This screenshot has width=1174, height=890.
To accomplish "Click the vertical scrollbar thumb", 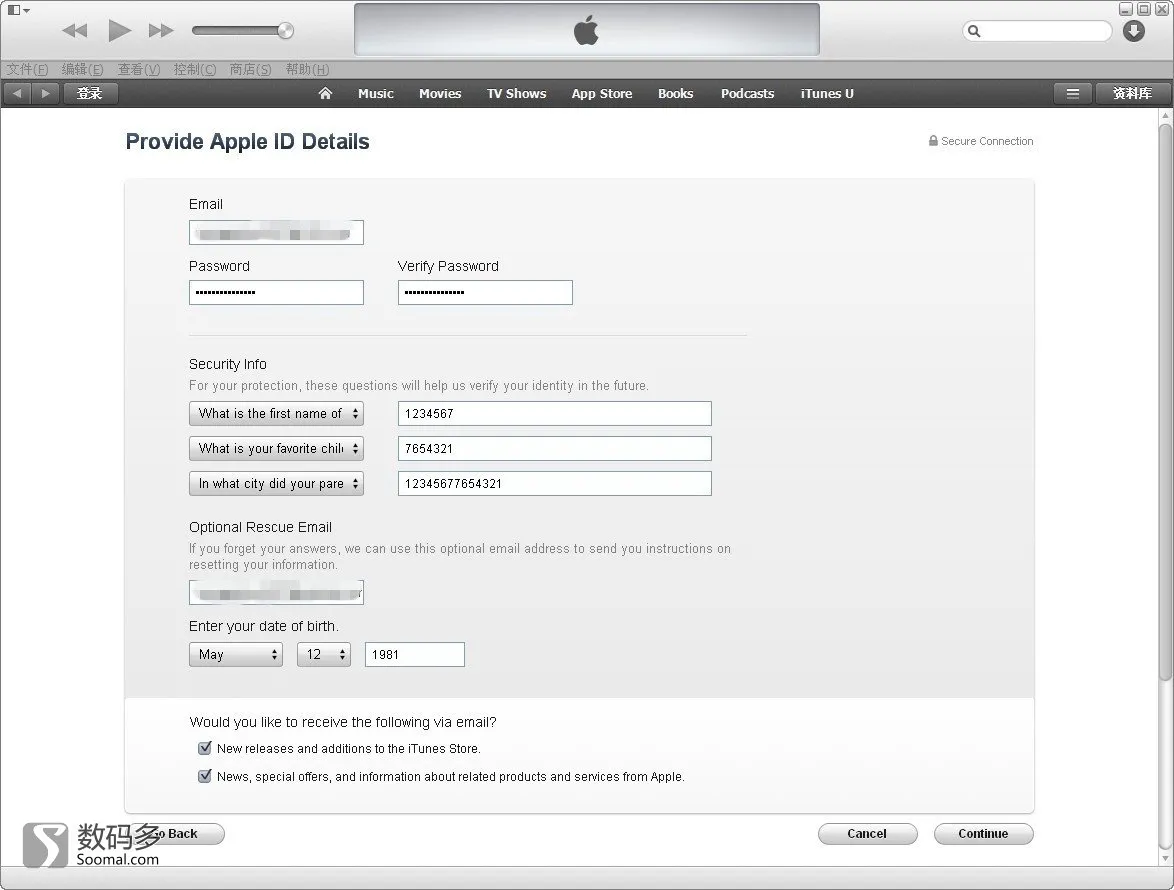I will click(1165, 401).
